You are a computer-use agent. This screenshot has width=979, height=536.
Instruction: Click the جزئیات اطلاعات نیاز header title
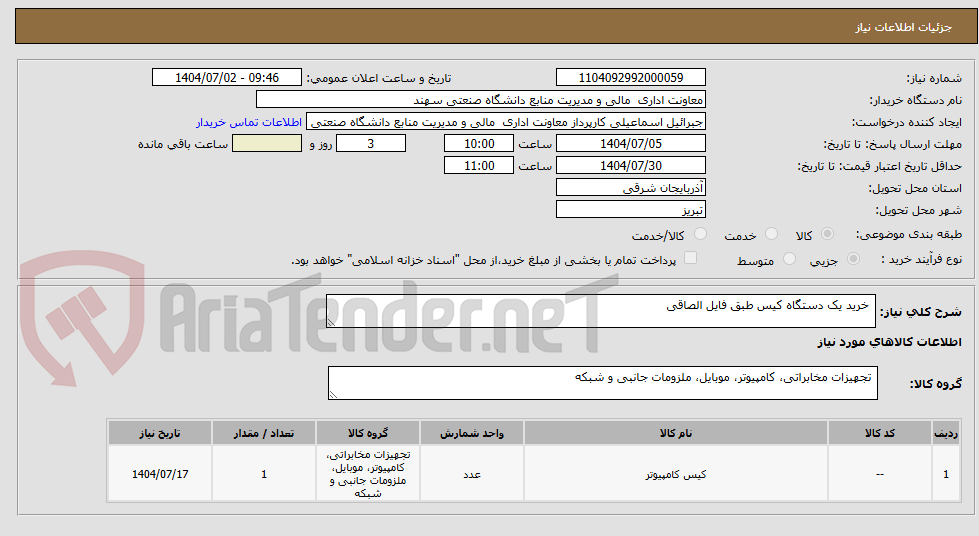[903, 27]
